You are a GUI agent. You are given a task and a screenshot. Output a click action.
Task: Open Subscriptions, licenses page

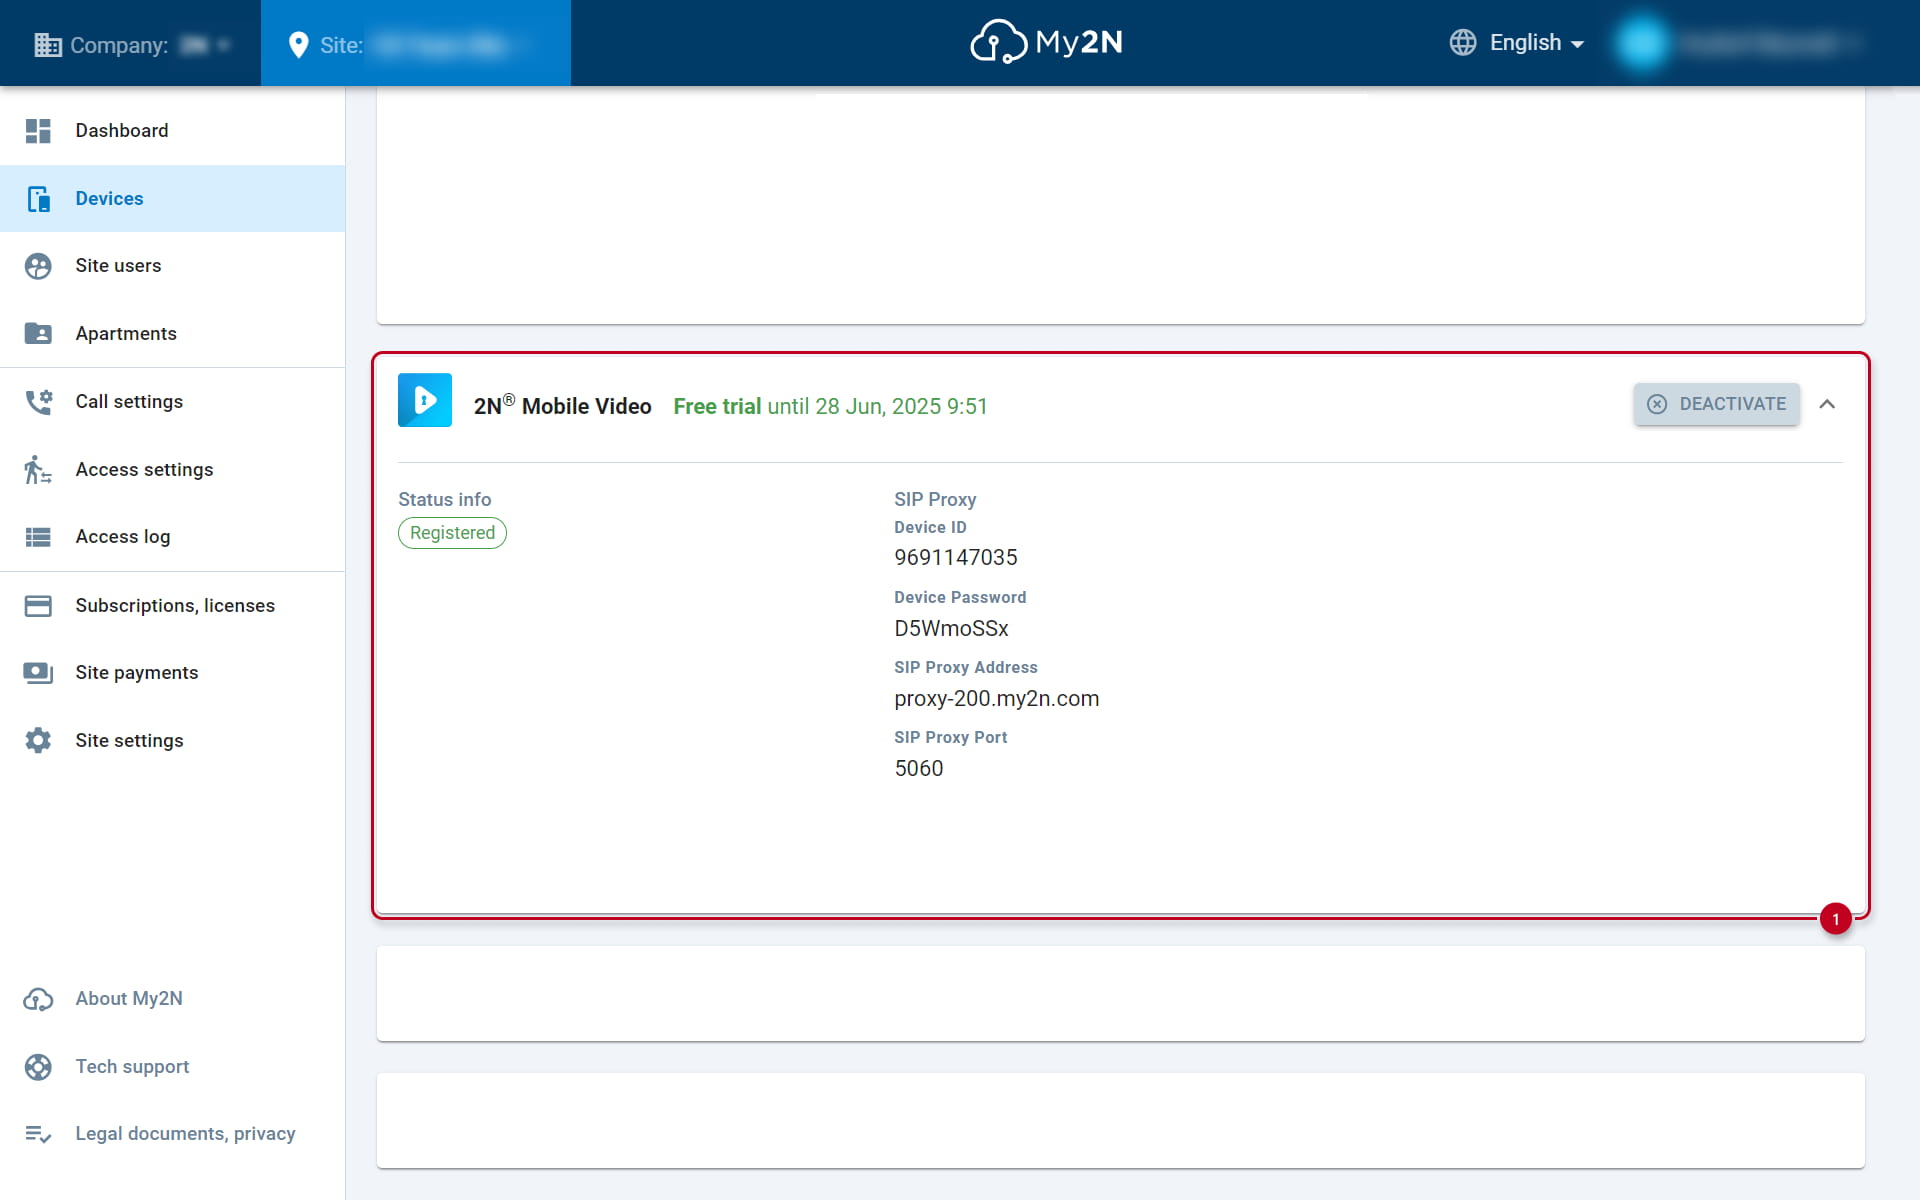click(x=172, y=606)
